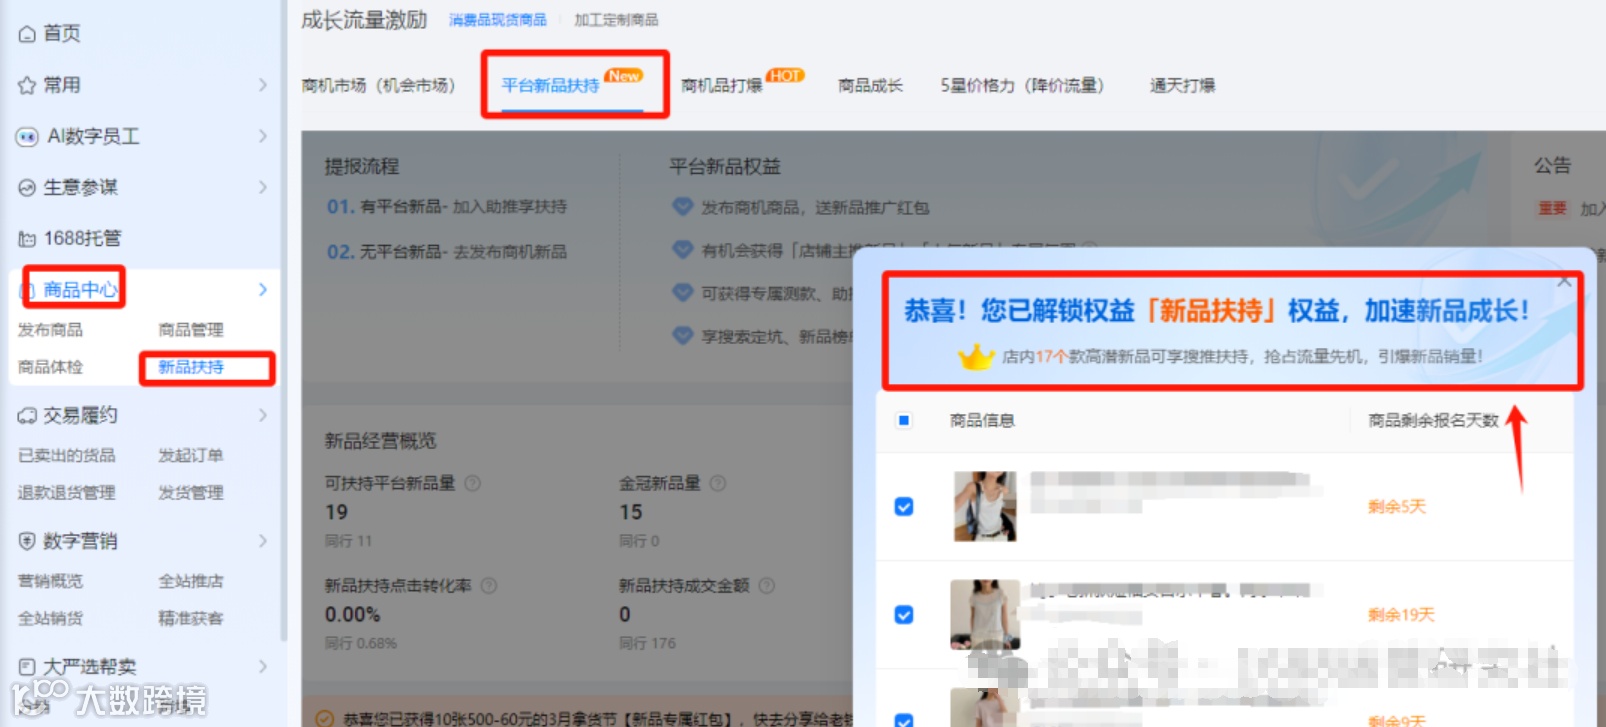
Task: Click the 数字营销 shield icon
Action: (27, 541)
